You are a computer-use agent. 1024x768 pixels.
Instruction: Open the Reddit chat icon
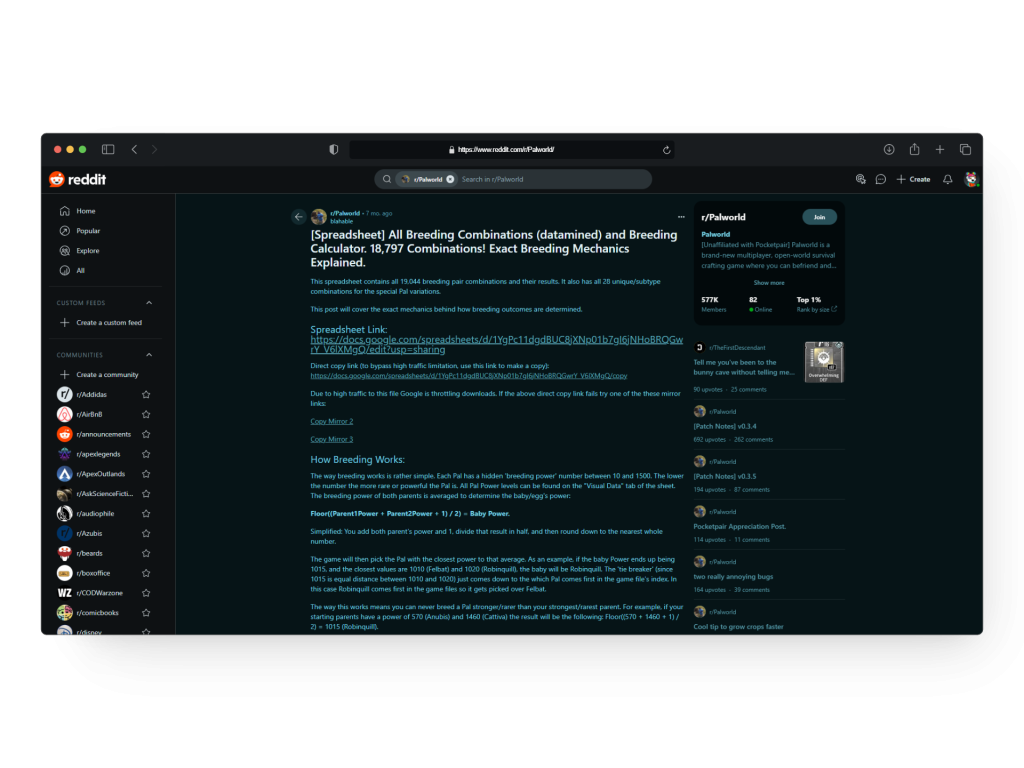click(x=880, y=179)
